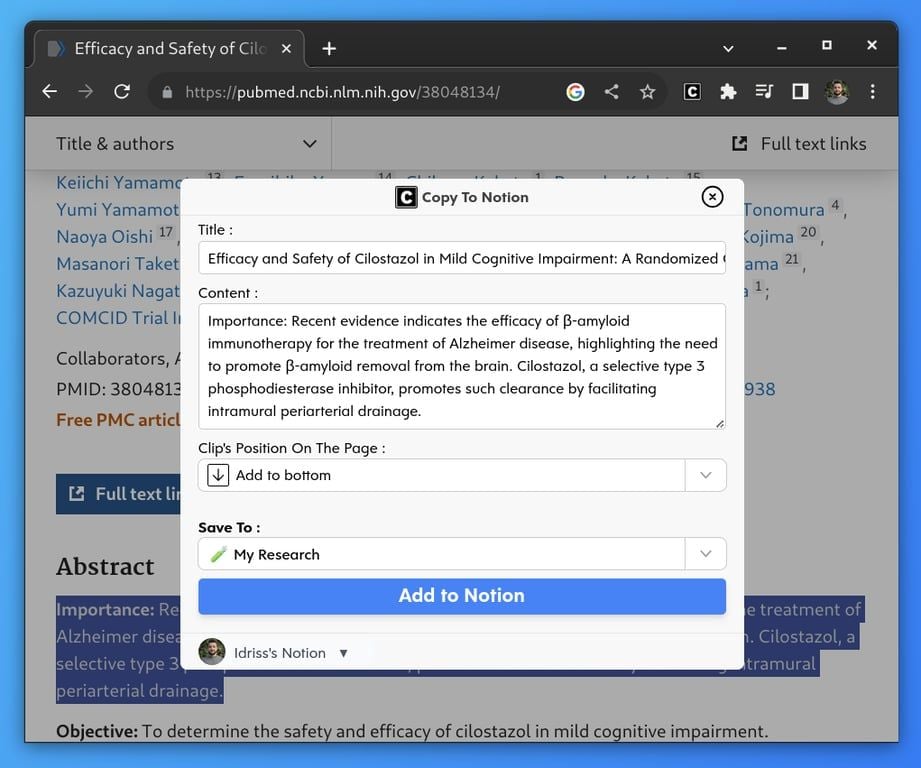Click the workspace selector triangle arrow
The image size is (921, 768).
344,653
